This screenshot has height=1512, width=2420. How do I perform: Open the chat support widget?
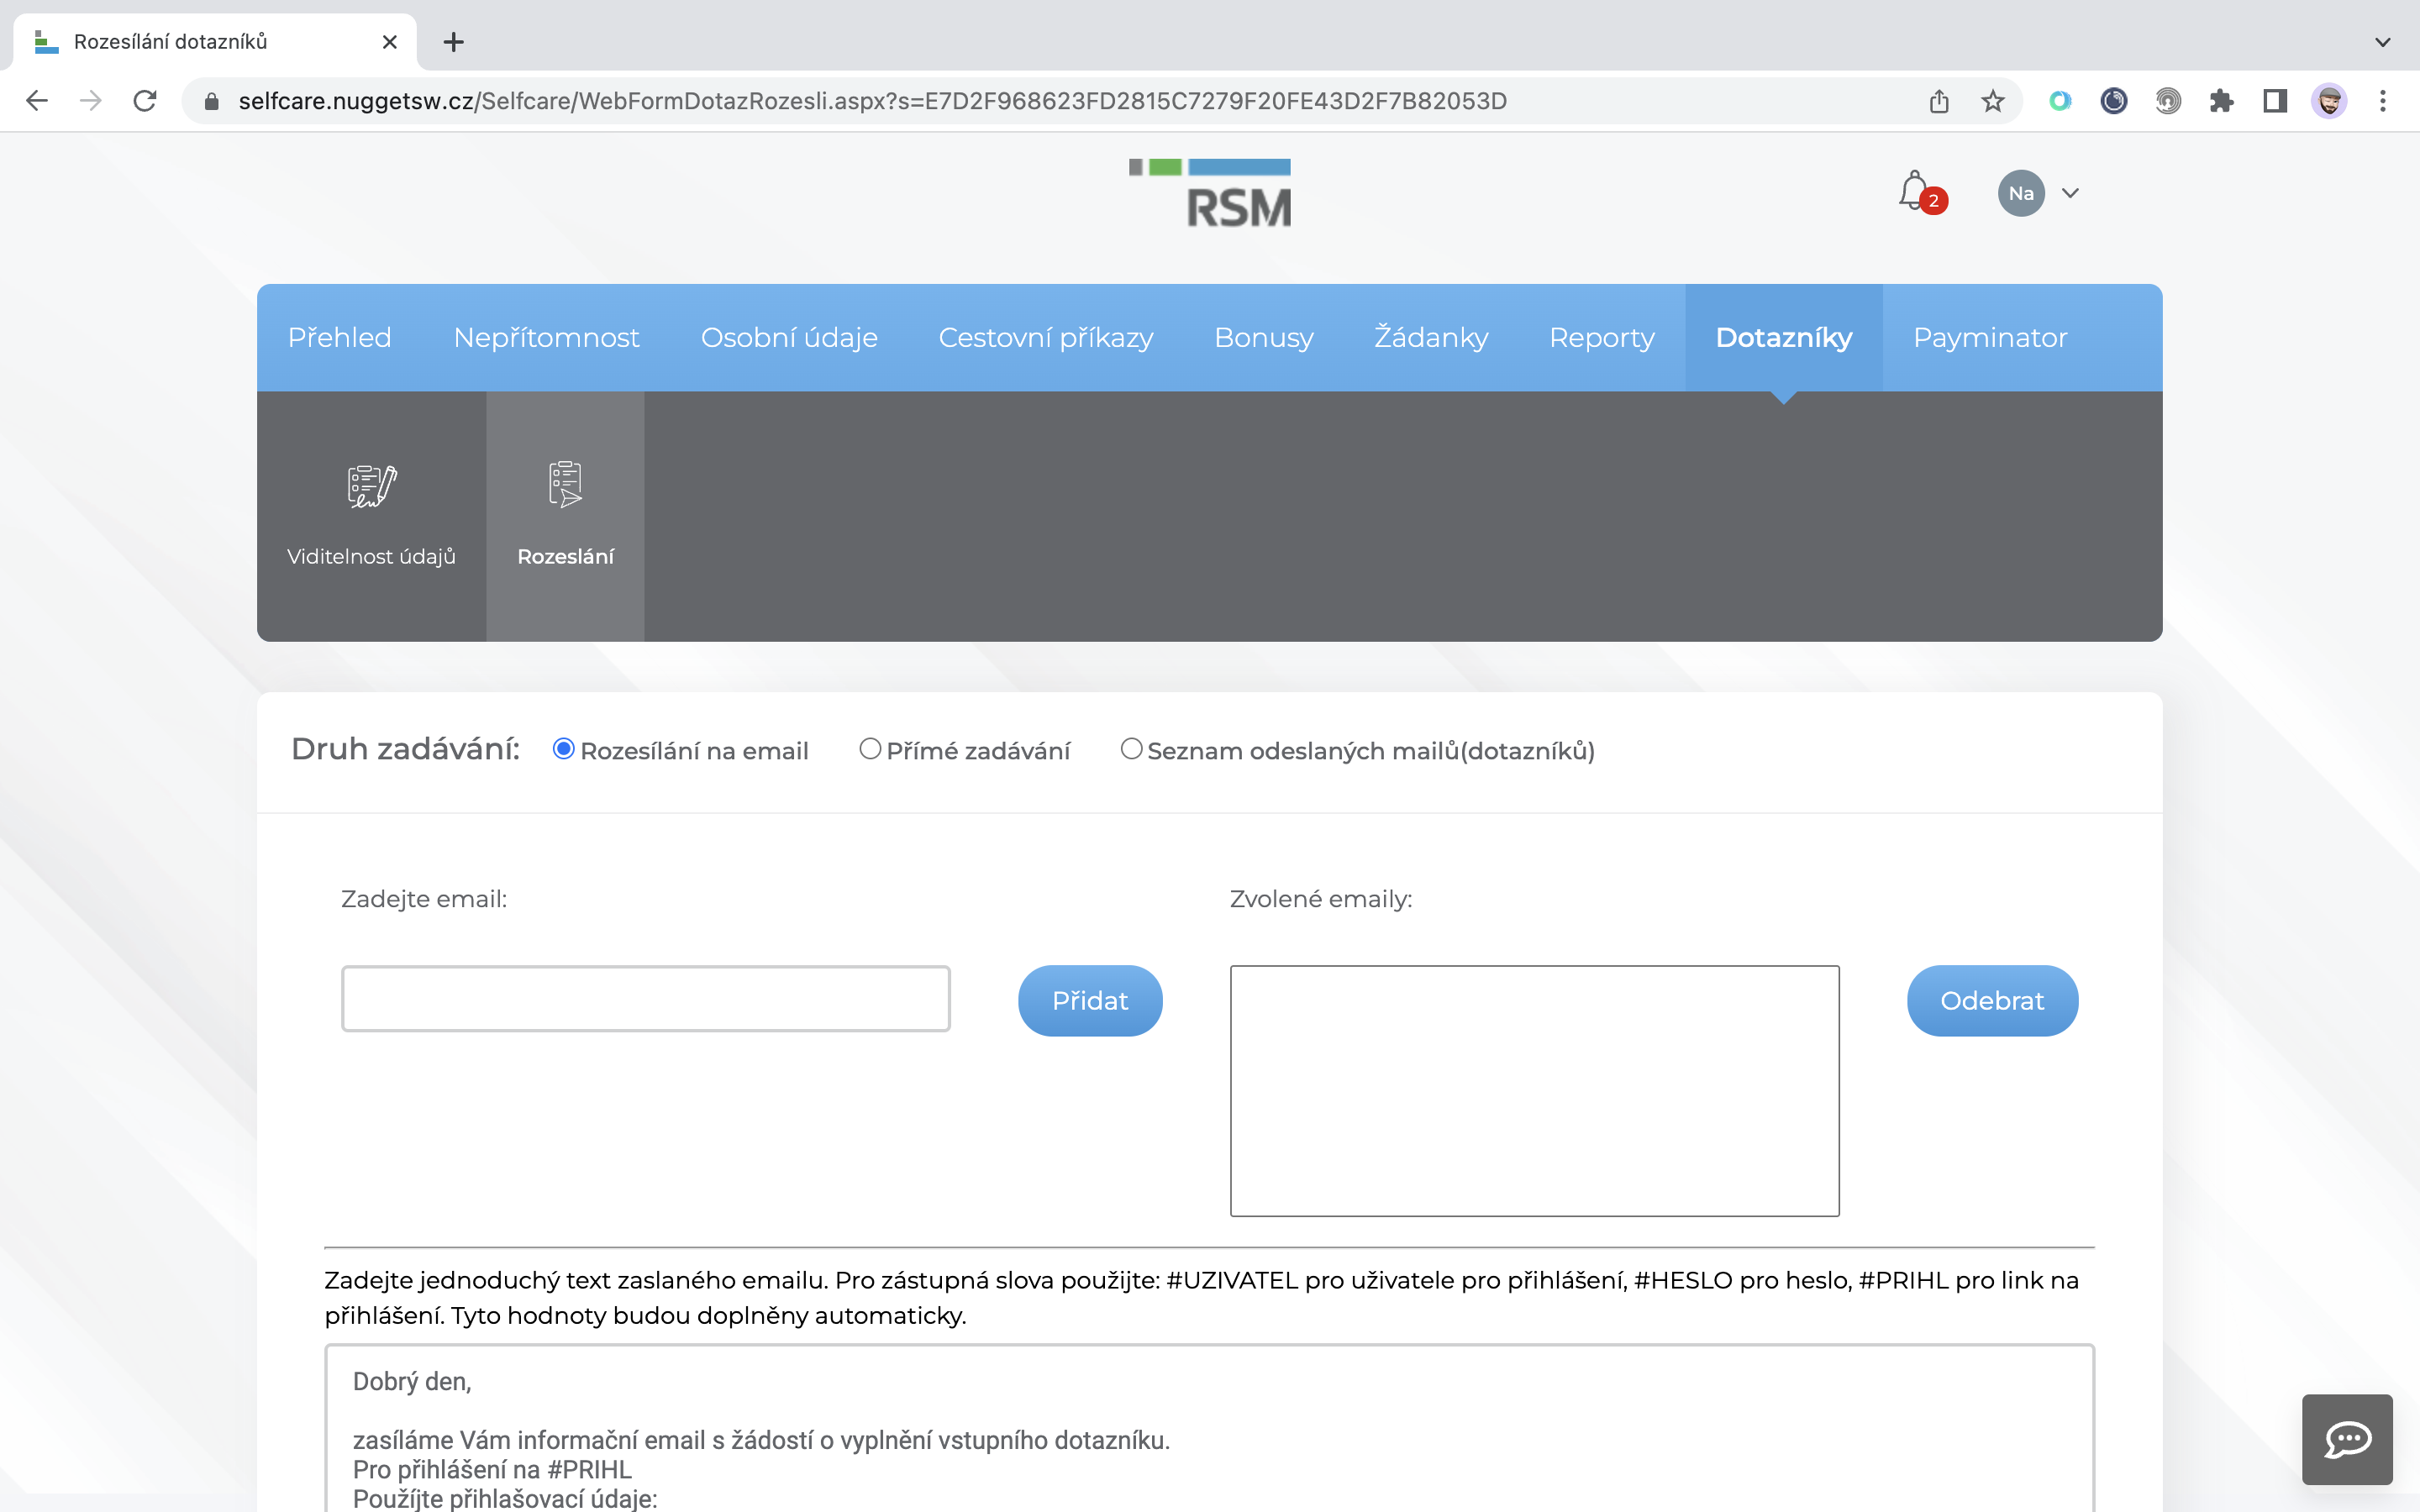pos(2347,1439)
